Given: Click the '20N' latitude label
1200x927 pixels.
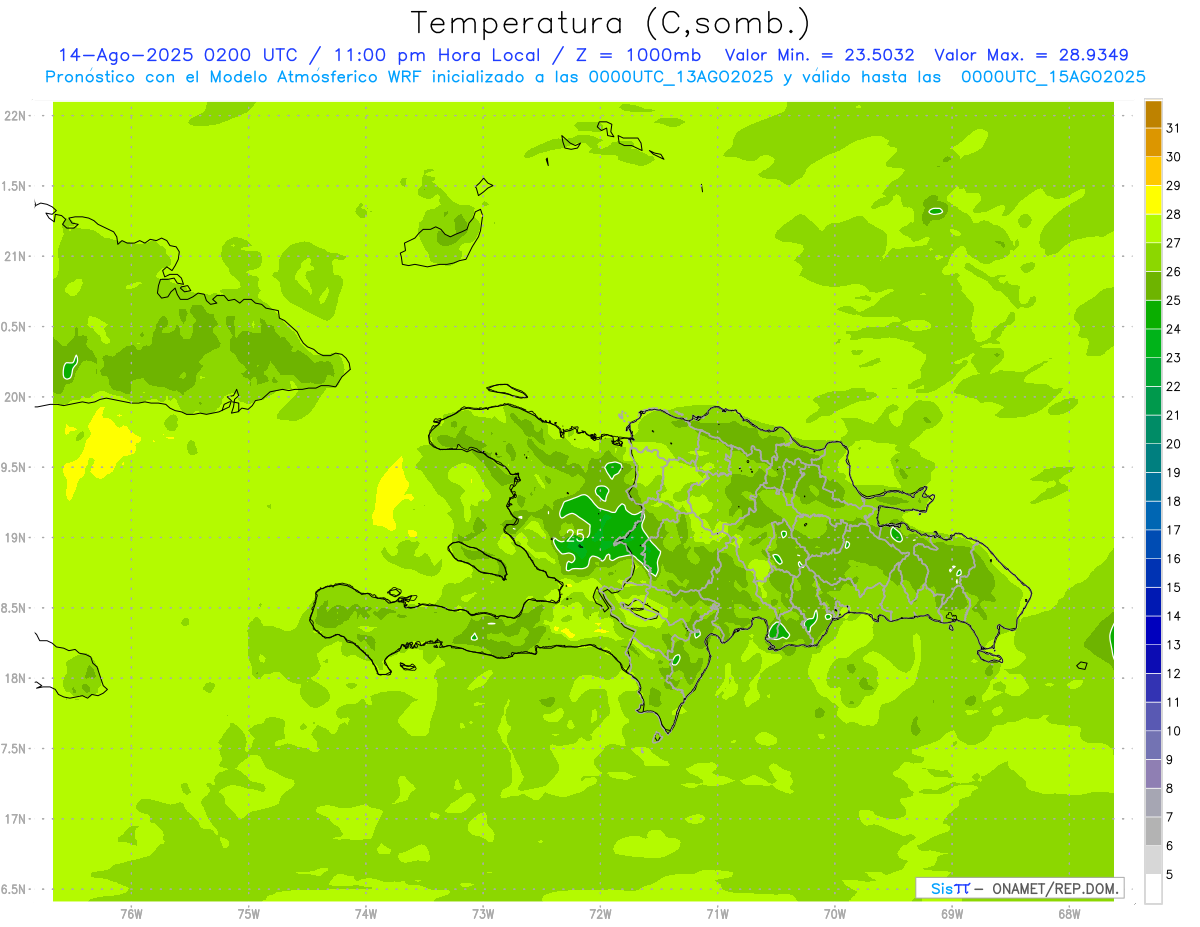Looking at the screenshot, I should pos(16,397).
